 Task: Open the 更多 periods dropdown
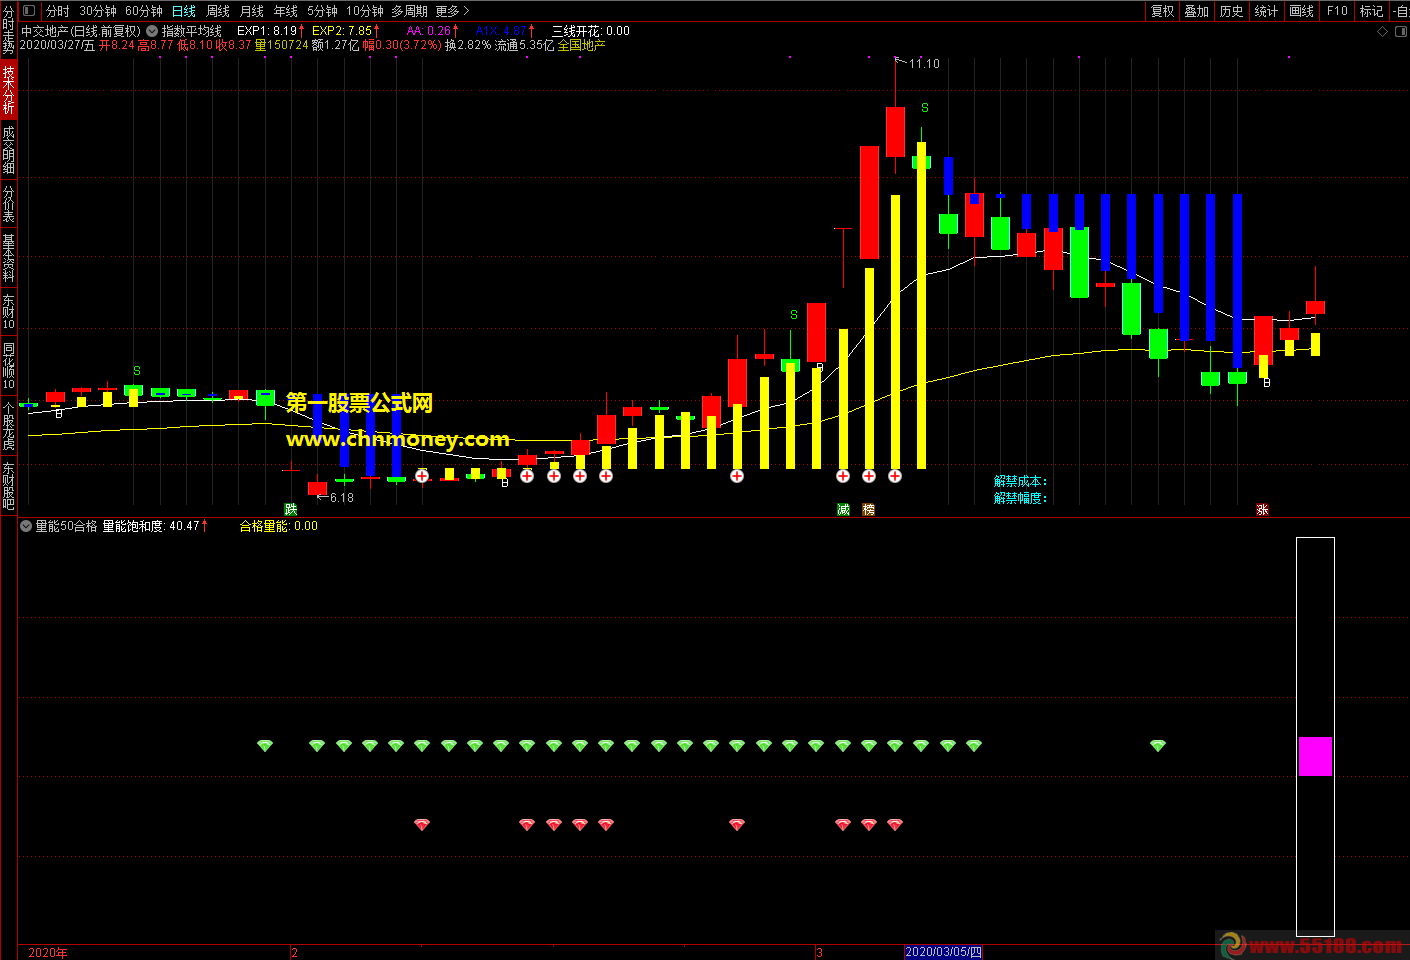coord(451,11)
